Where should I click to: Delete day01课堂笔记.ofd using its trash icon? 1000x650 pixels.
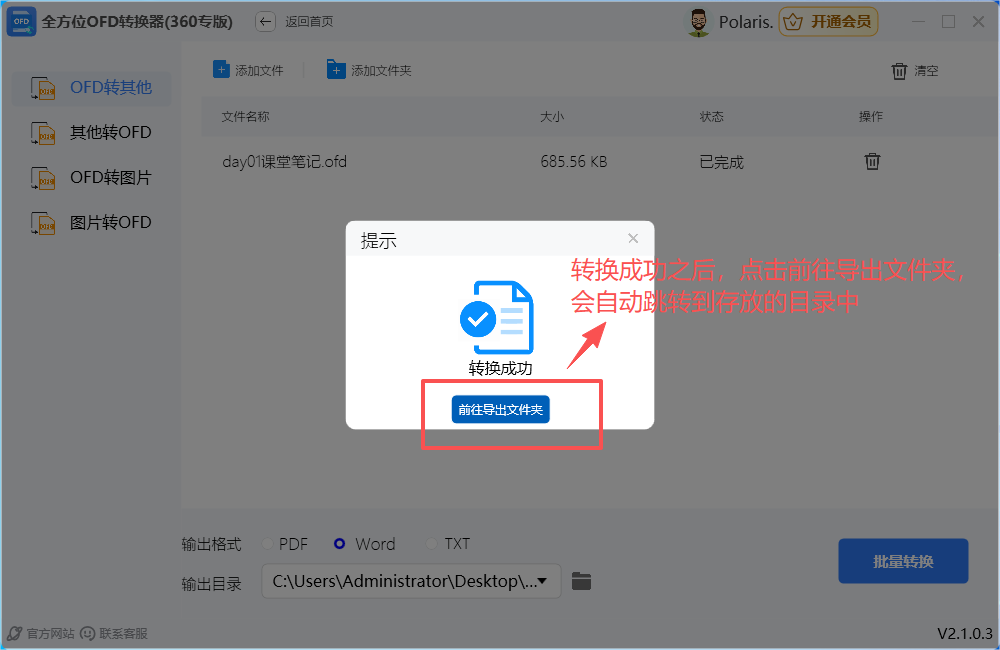click(x=871, y=161)
